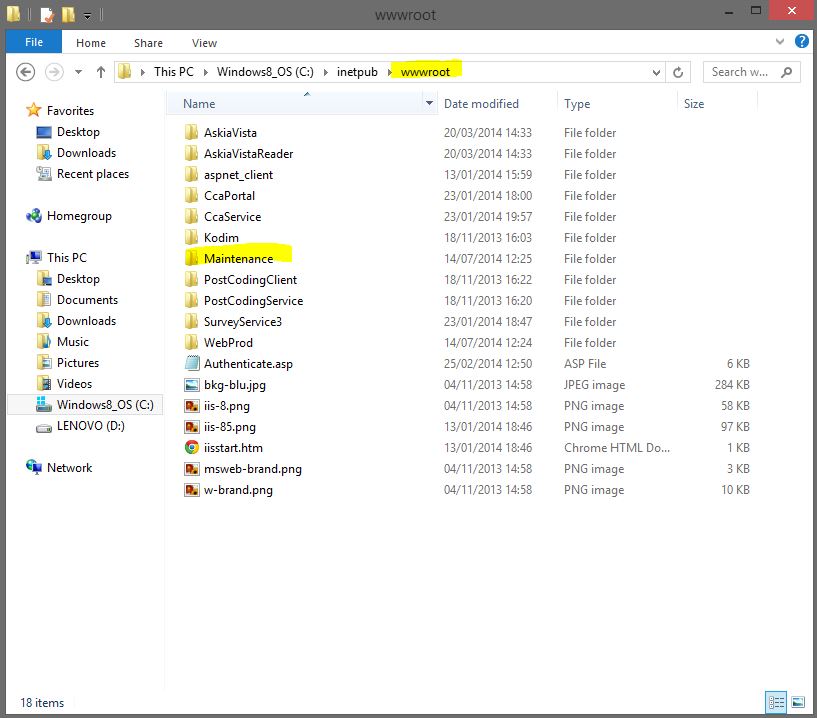
Task: Select Network in the navigation pane
Action: (69, 468)
